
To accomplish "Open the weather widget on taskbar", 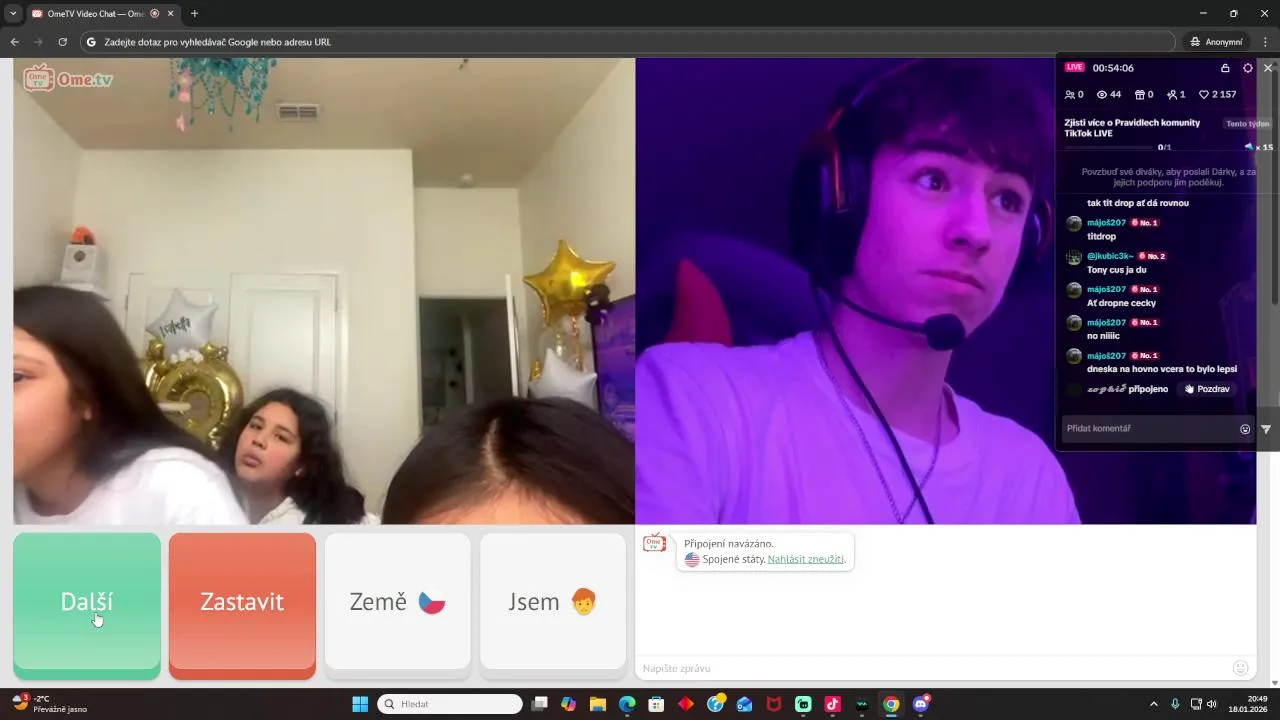I will (50, 704).
